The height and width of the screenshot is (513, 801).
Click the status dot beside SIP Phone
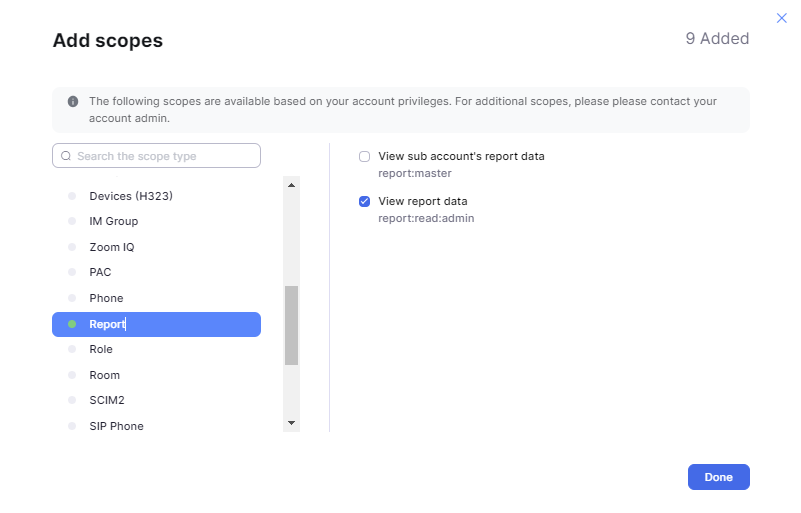72,426
